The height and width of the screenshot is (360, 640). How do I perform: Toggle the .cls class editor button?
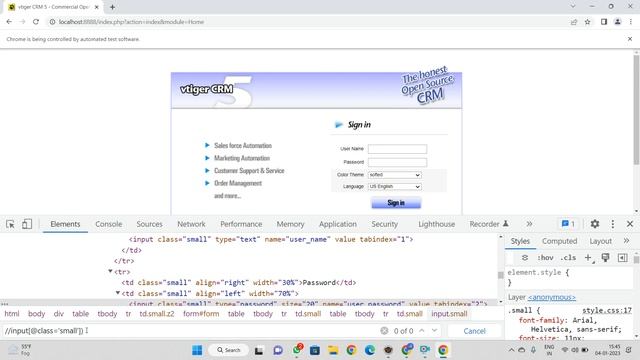[x=568, y=258]
